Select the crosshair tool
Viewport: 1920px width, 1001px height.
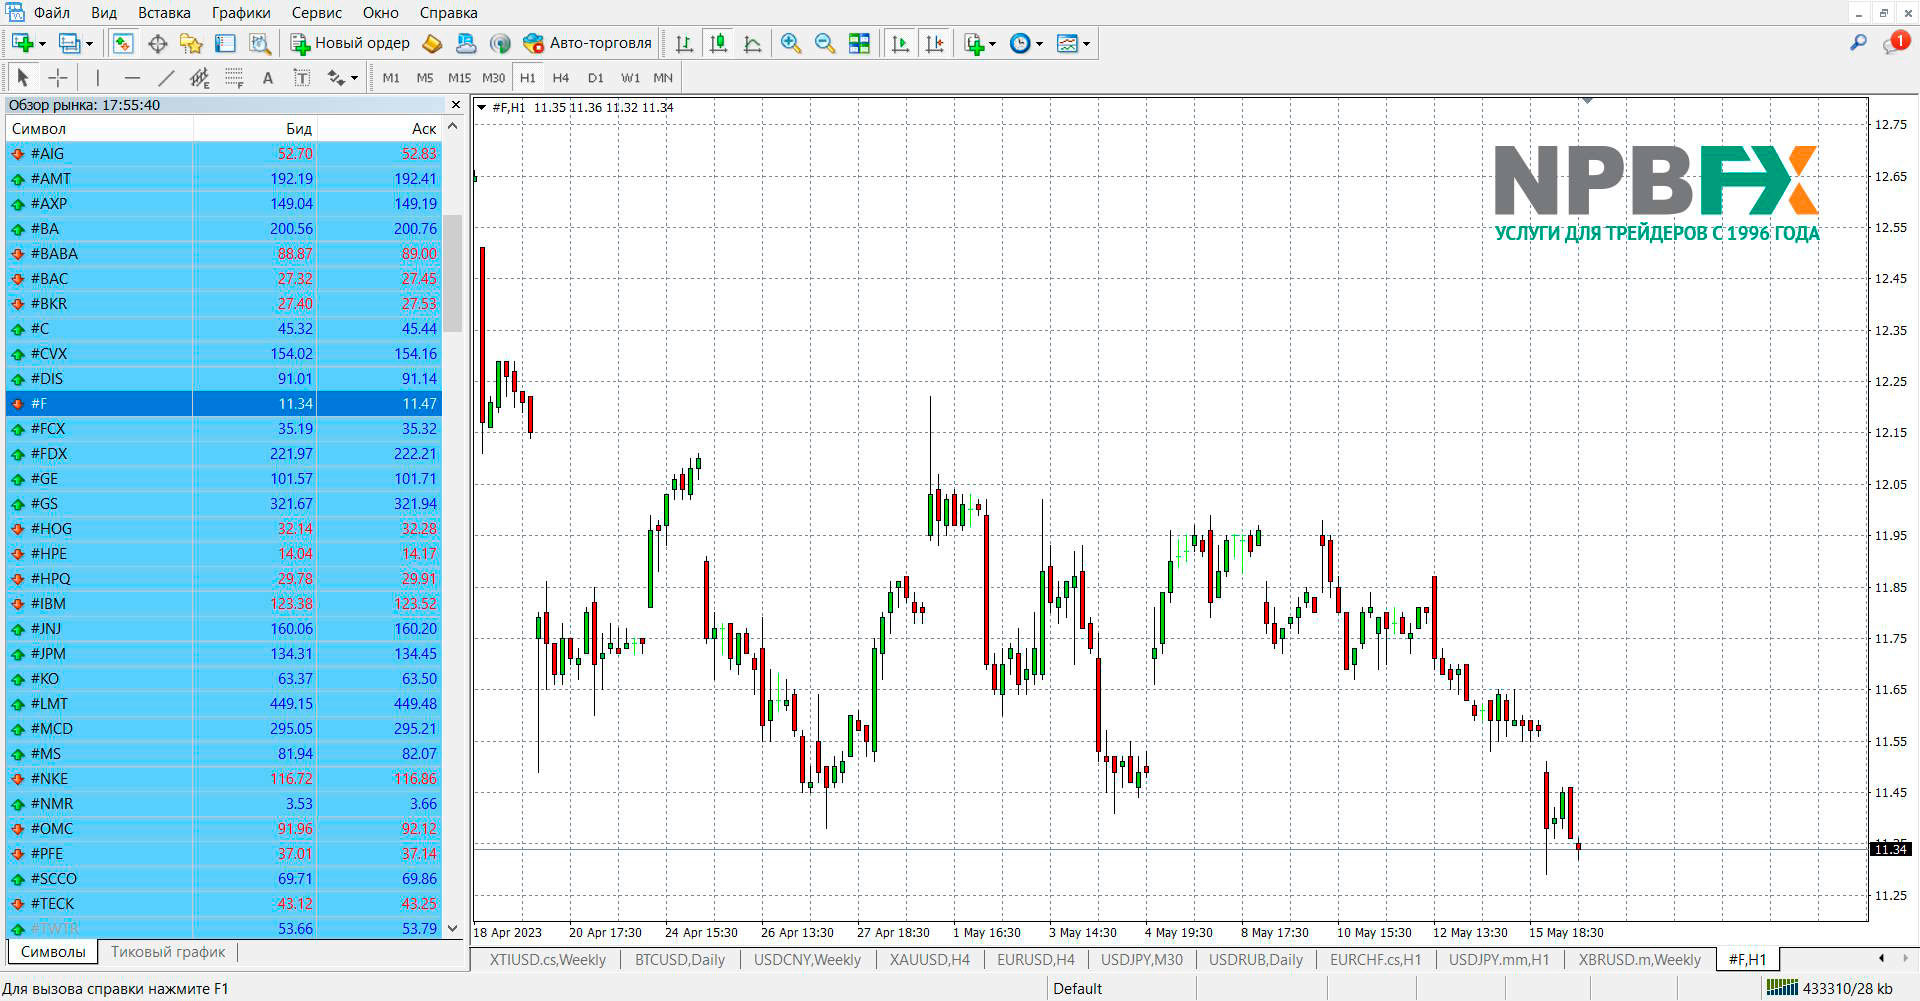pyautogui.click(x=58, y=77)
